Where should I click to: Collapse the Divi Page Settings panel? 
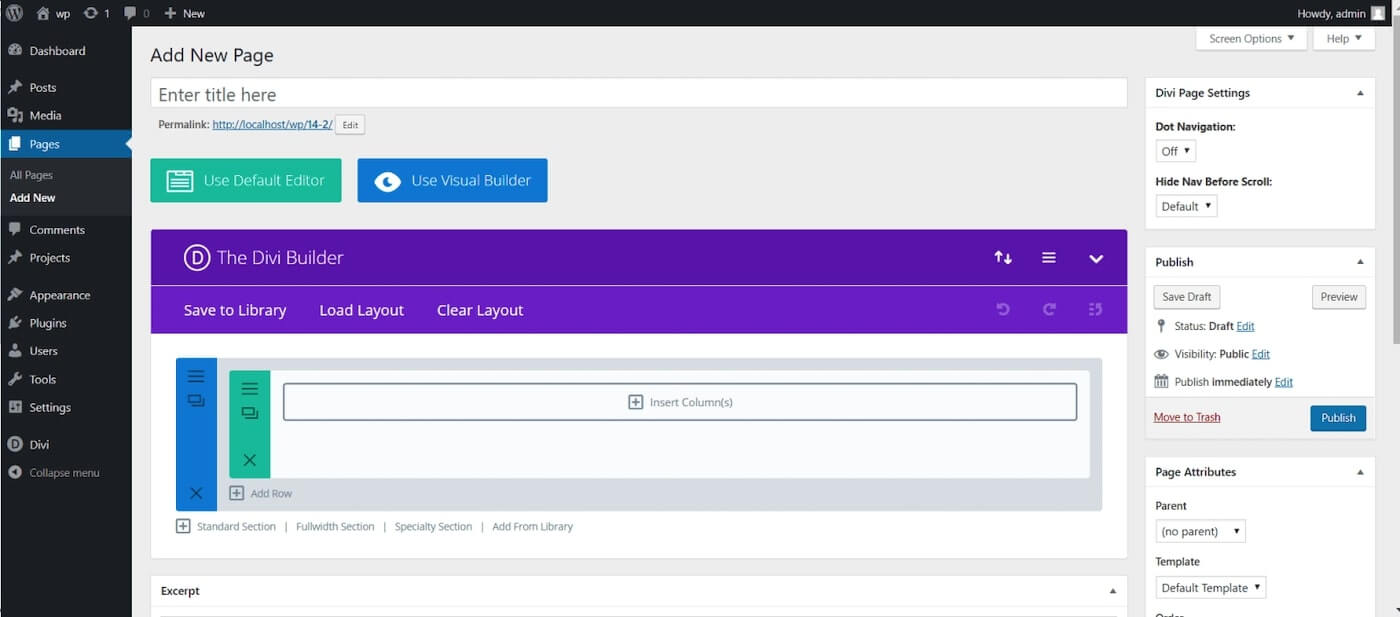1359,93
